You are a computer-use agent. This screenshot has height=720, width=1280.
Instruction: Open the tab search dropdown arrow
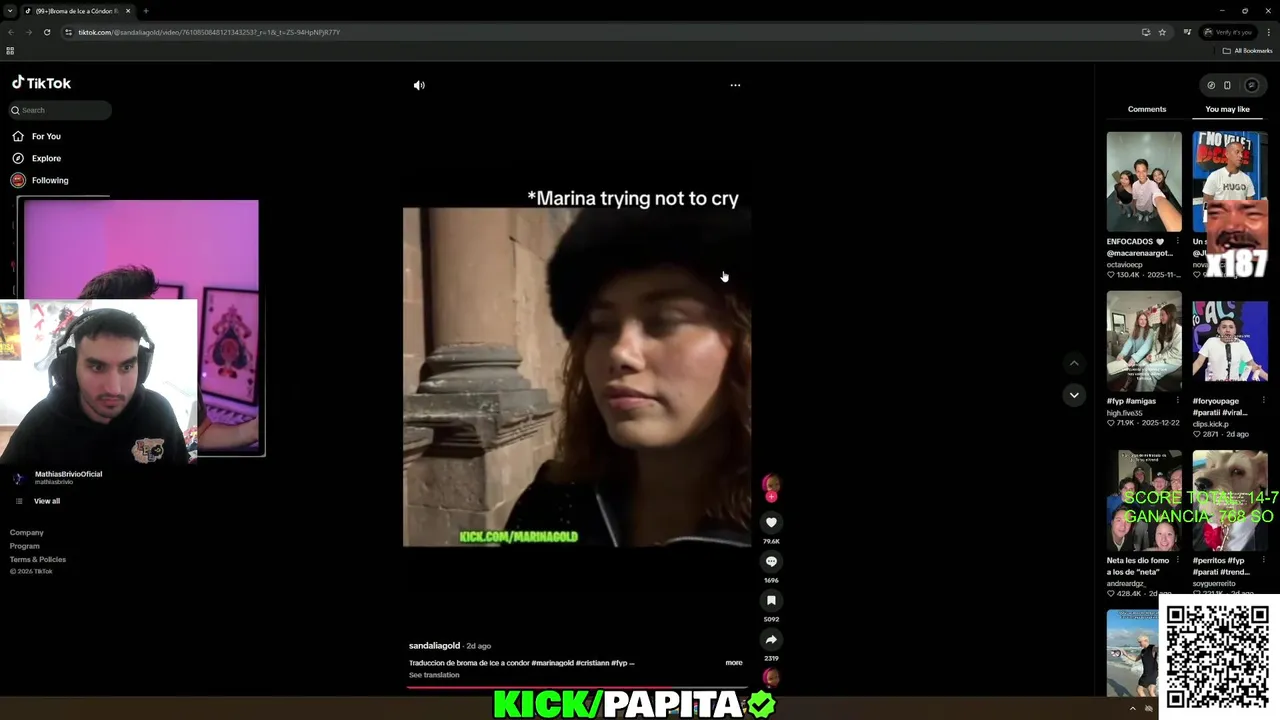(9, 11)
